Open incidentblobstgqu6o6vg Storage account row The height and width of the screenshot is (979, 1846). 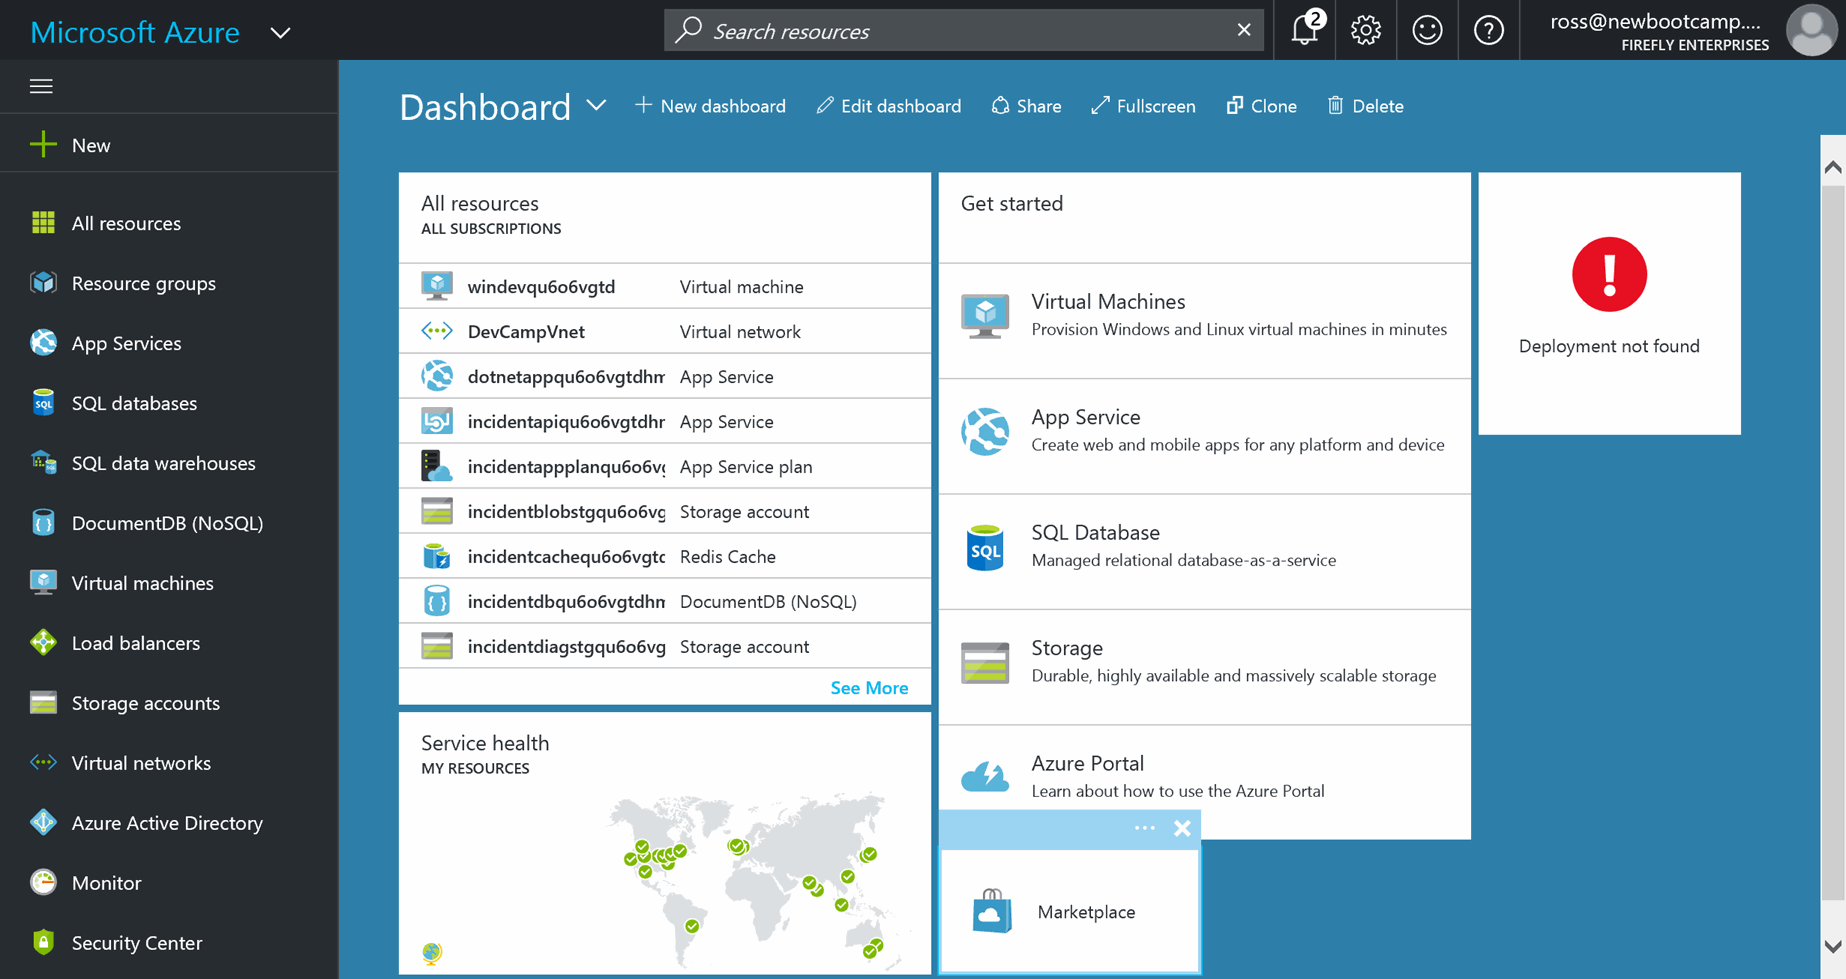coord(665,511)
